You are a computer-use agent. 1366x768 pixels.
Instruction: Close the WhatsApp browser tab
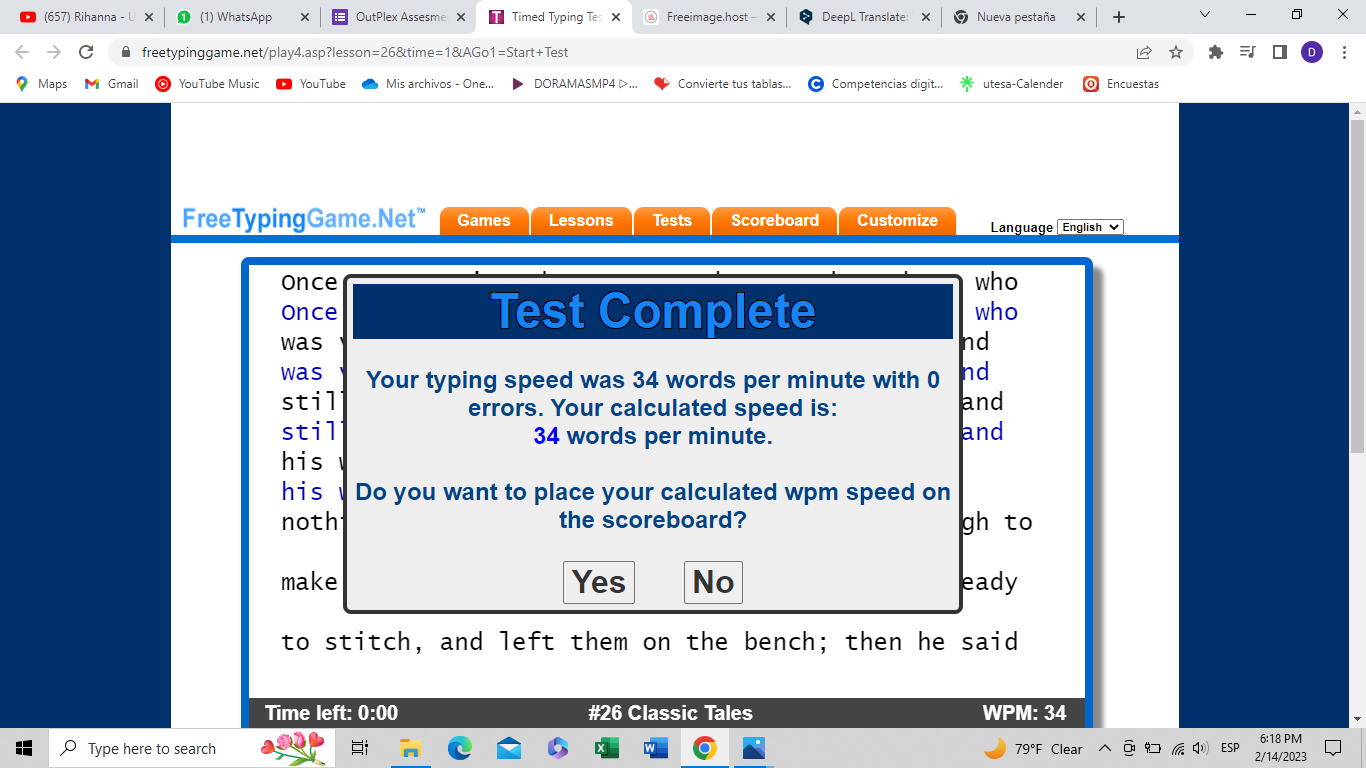(x=303, y=17)
